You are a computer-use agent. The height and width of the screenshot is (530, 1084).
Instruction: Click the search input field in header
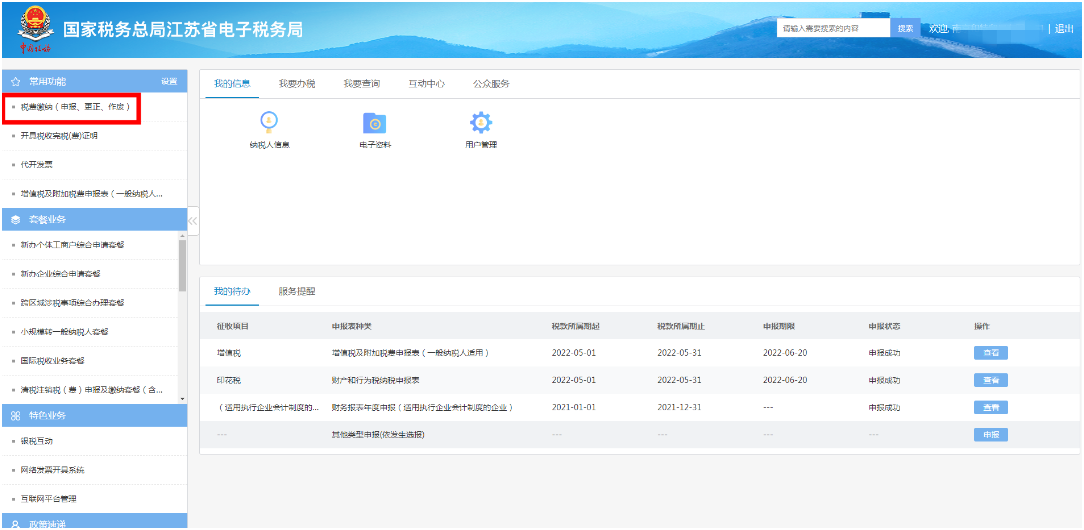833,29
